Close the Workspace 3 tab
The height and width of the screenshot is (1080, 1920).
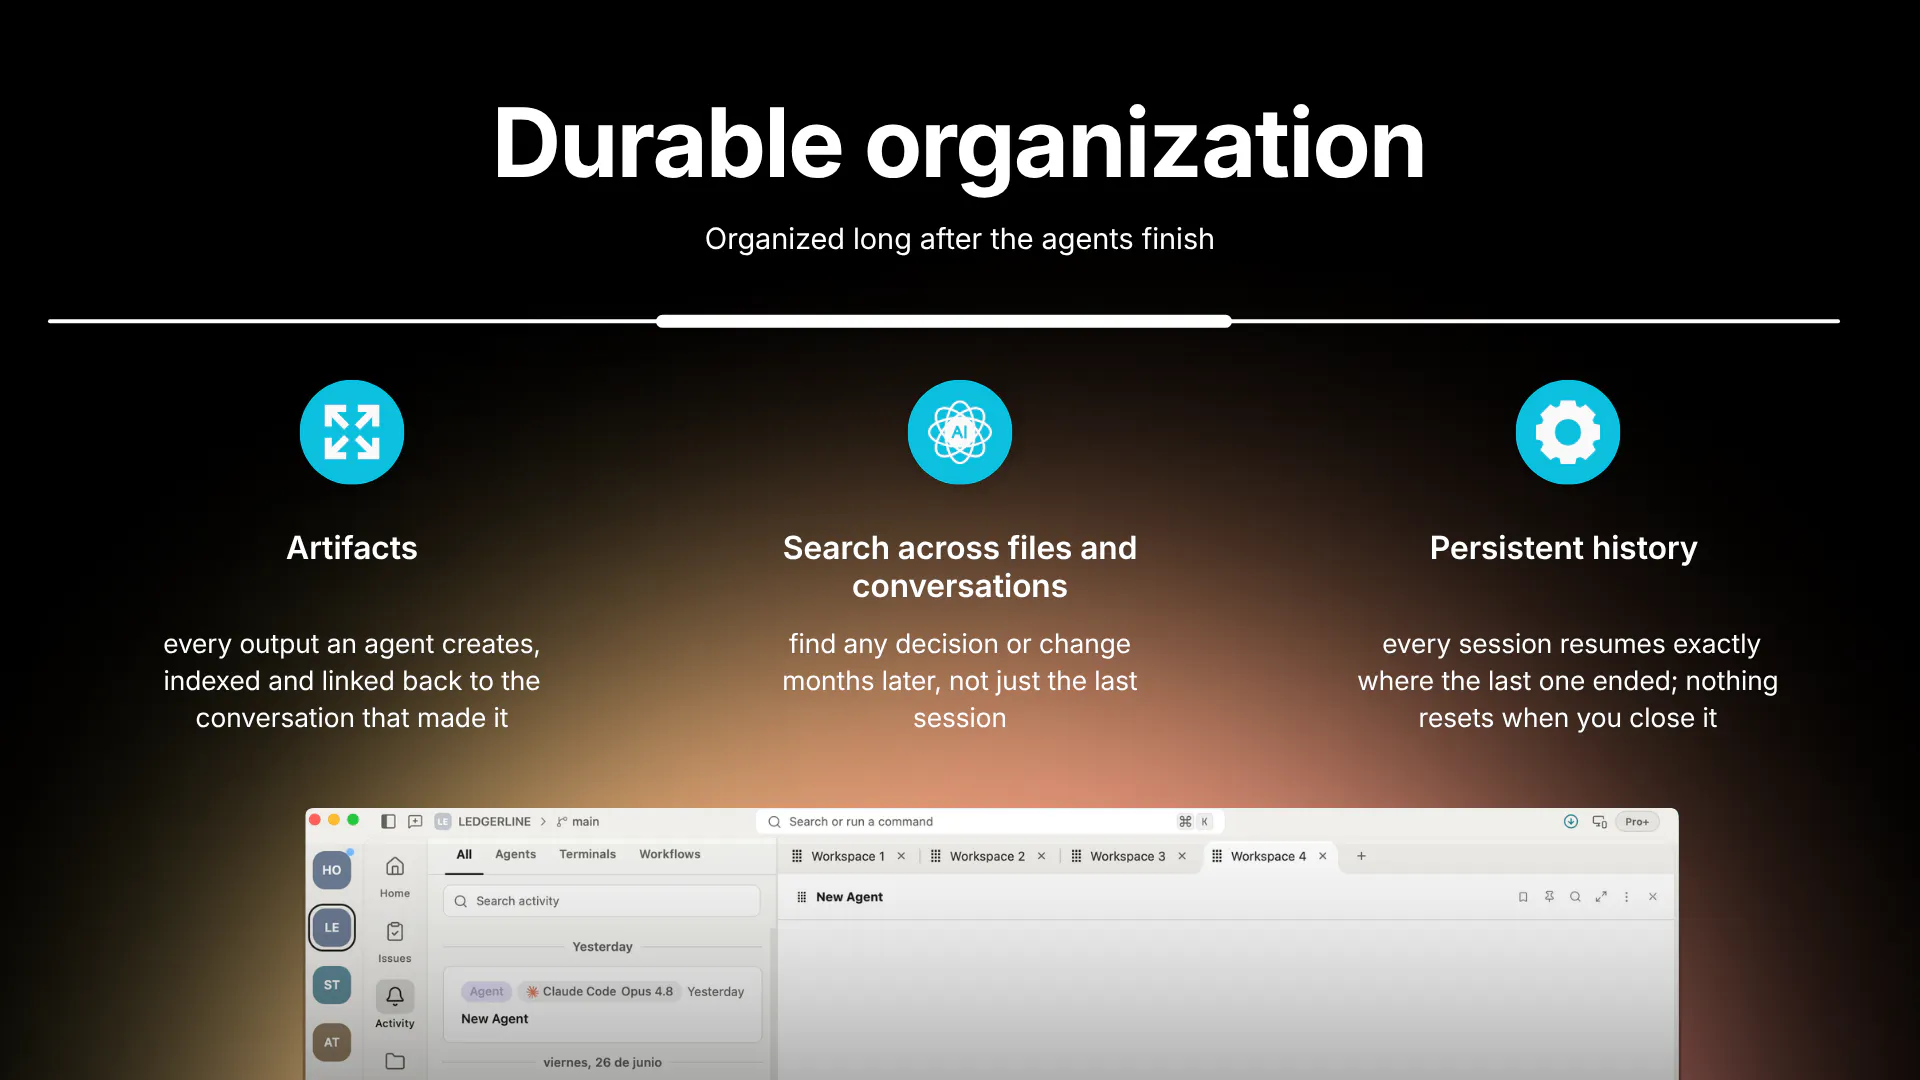point(1182,856)
